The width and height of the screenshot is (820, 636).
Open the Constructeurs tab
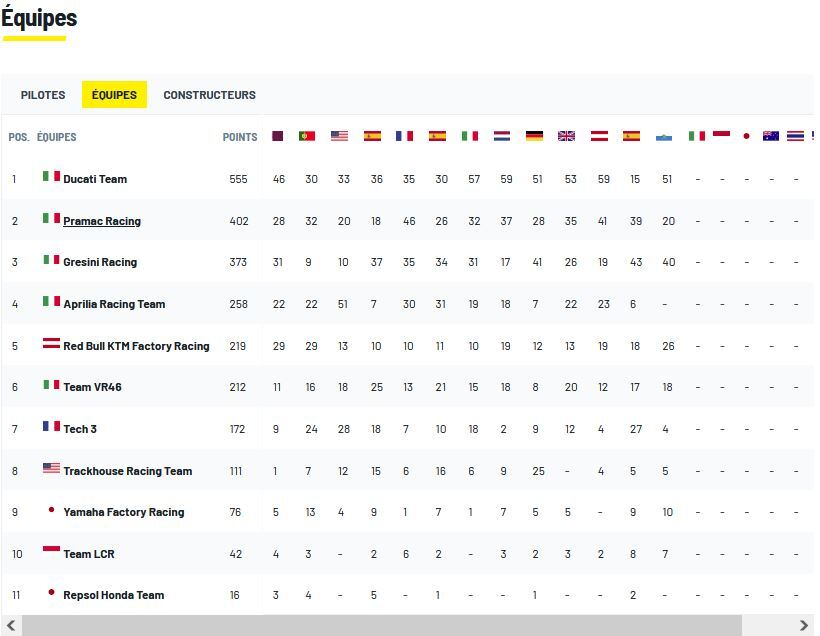click(209, 95)
